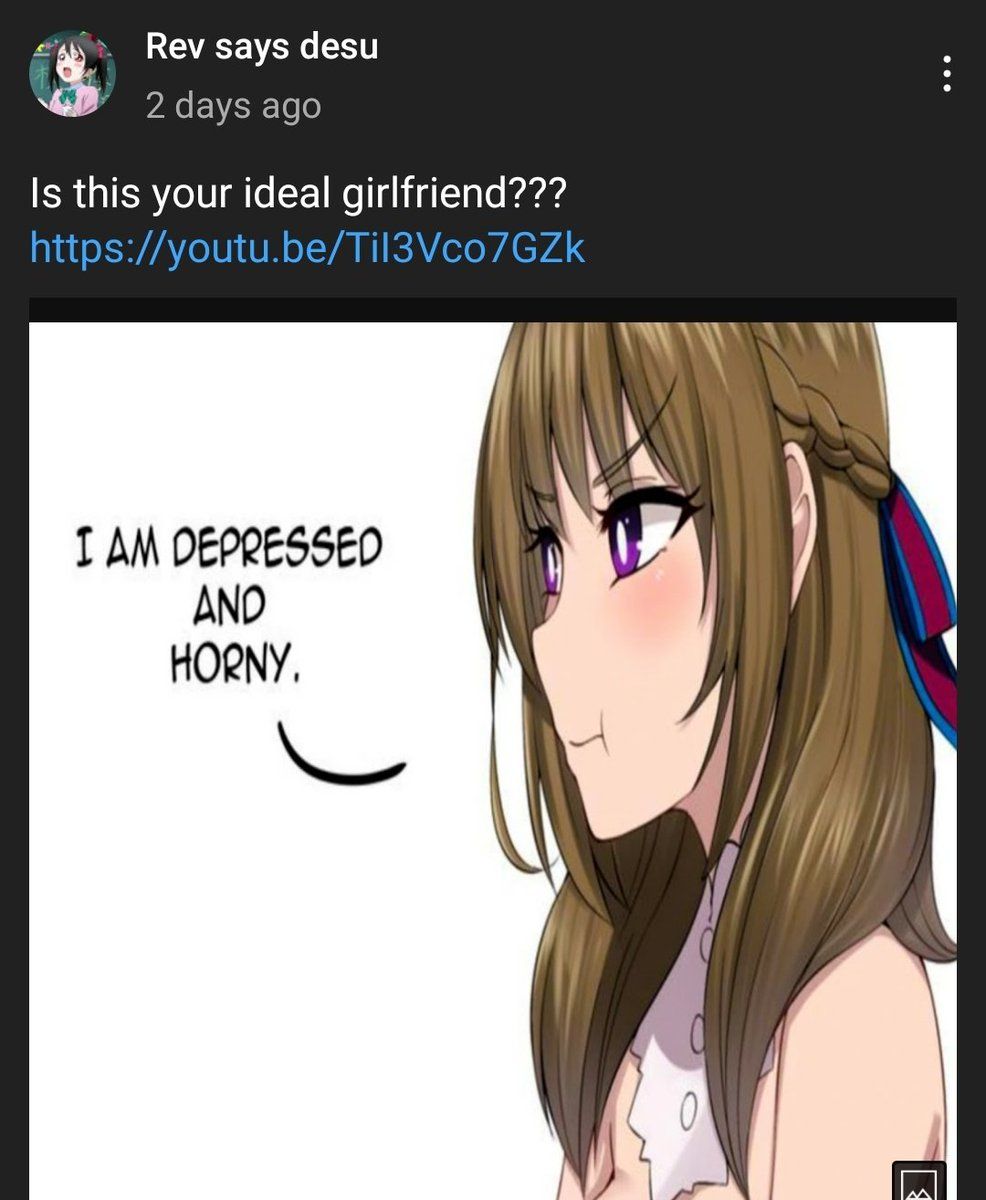Tap the 2 days ago timestamp
The image size is (986, 1200).
point(233,106)
